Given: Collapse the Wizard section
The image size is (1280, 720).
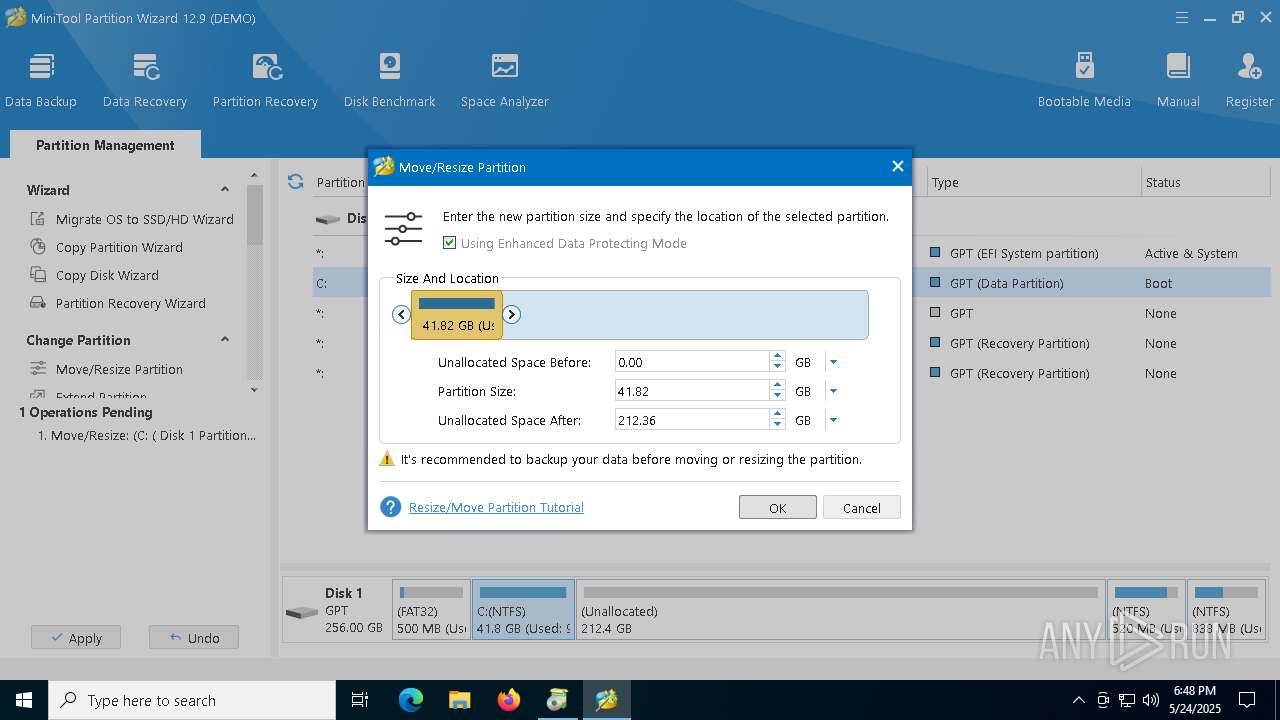Looking at the screenshot, I should click(225, 190).
